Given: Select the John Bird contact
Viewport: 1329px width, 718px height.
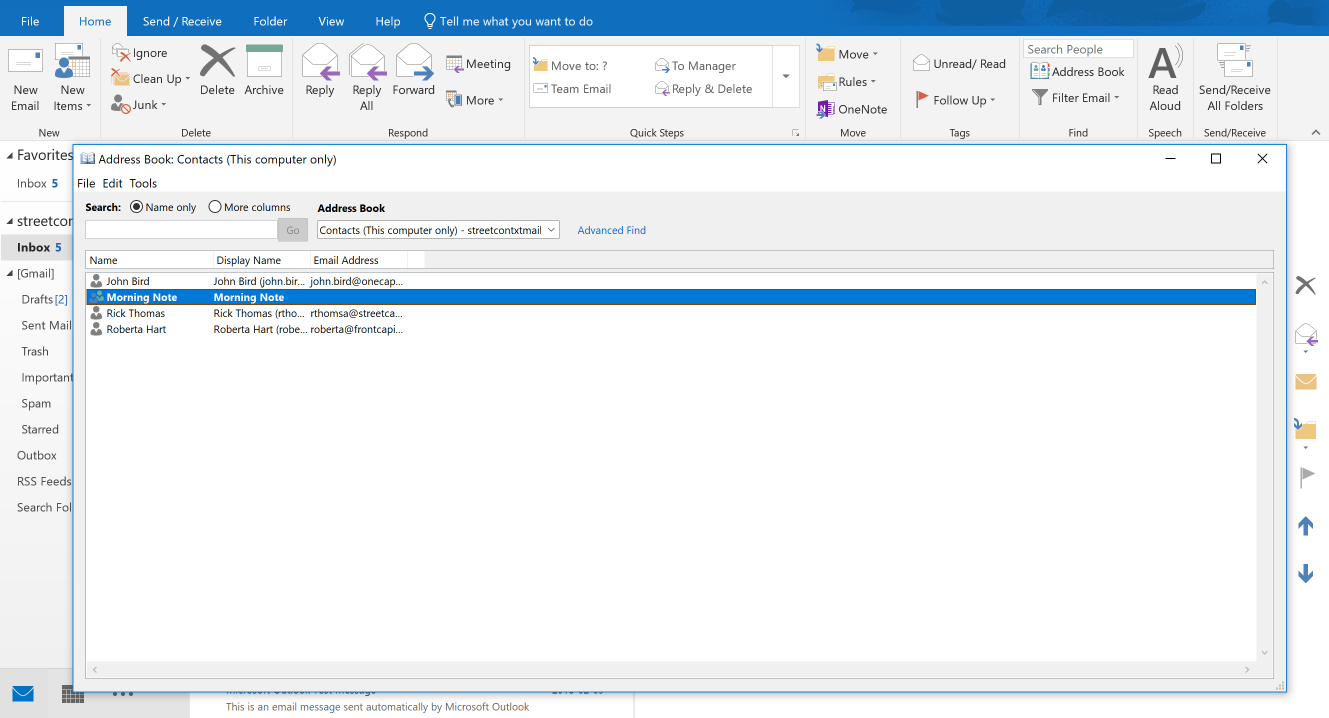Looking at the screenshot, I should point(670,281).
